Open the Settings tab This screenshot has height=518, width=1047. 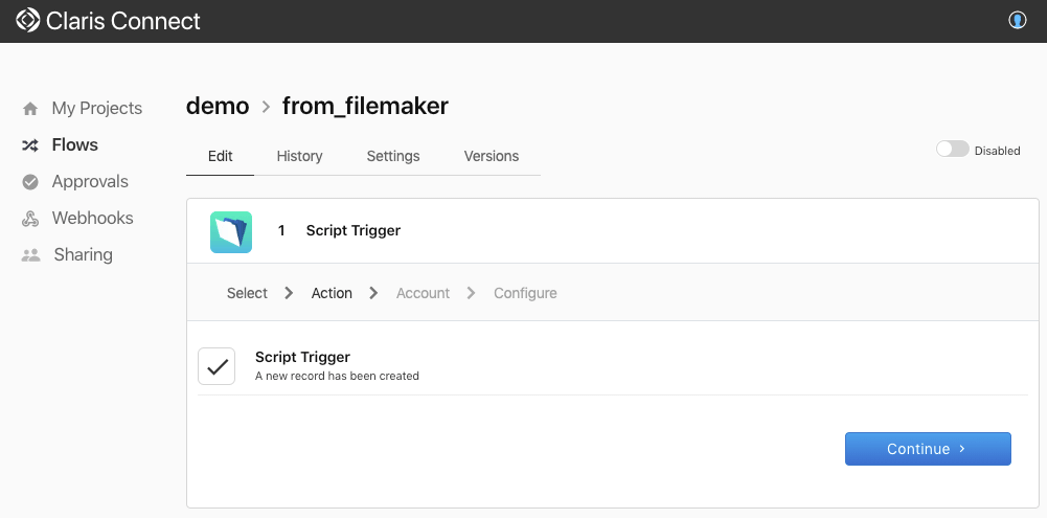393,156
